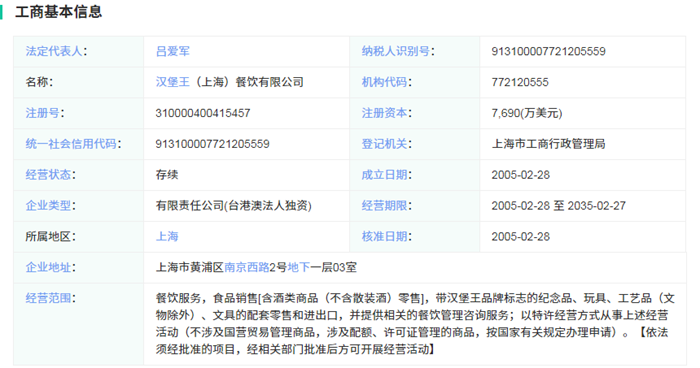Select the 机构代码 label link
Image resolution: width=700 pixels, height=368 pixels.
[x=384, y=82]
